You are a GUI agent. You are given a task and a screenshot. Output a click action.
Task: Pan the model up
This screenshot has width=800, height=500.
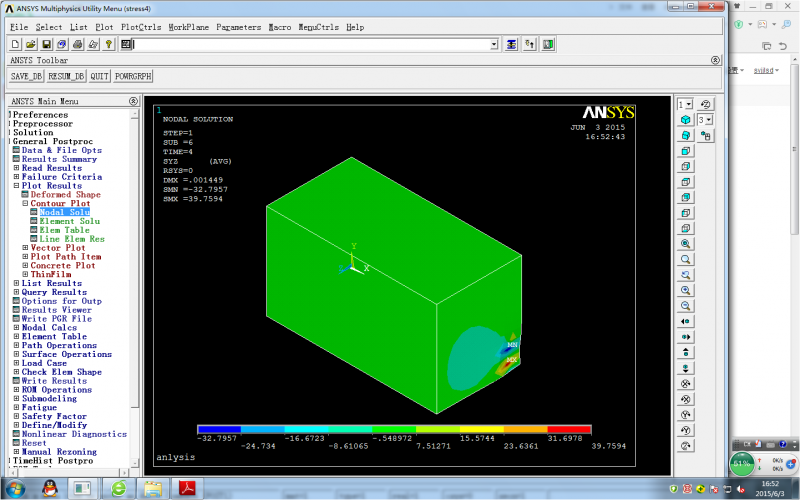686,353
